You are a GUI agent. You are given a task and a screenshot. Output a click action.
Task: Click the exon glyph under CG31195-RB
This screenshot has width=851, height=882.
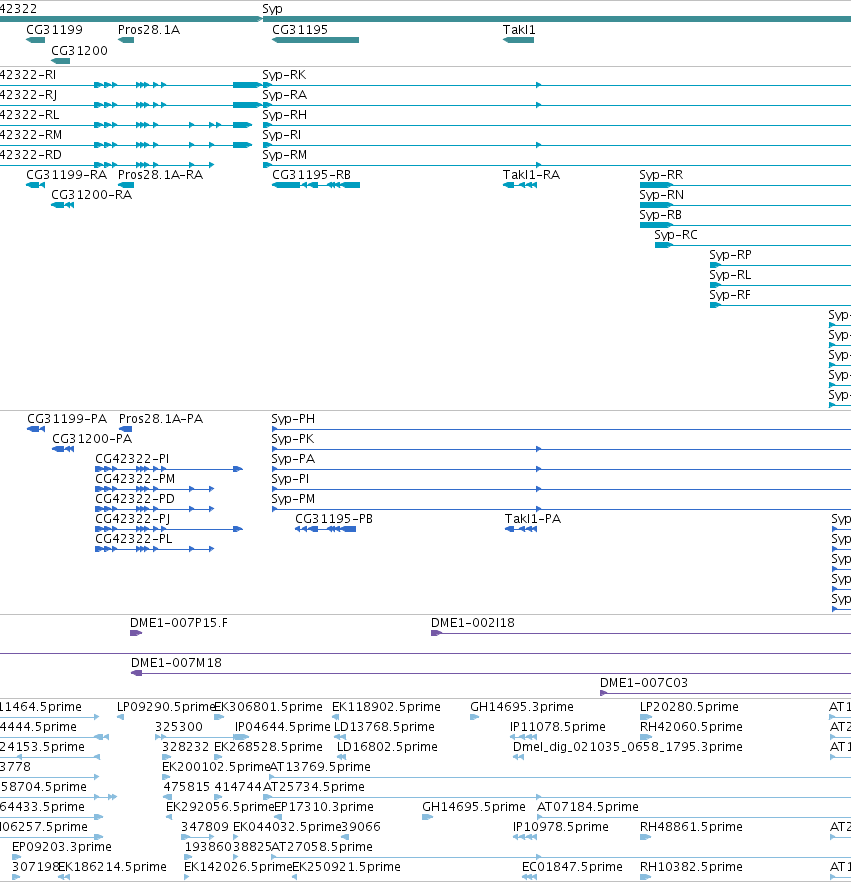click(x=316, y=185)
